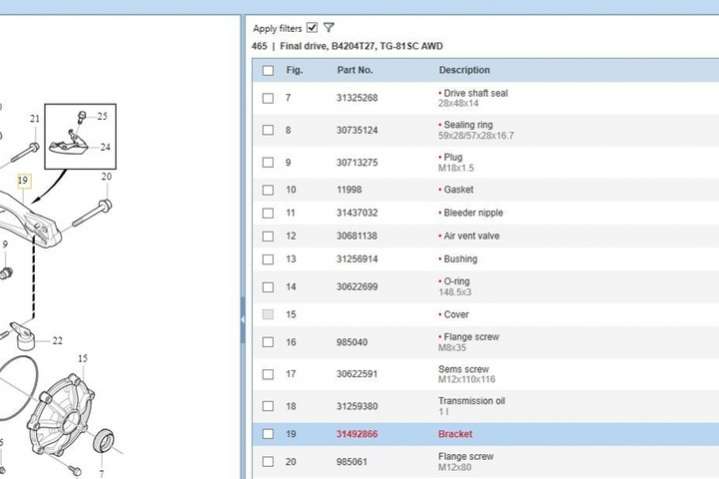Click part number 30622699 for O-ring
Screen dimensions: 719x479
click(x=357, y=287)
